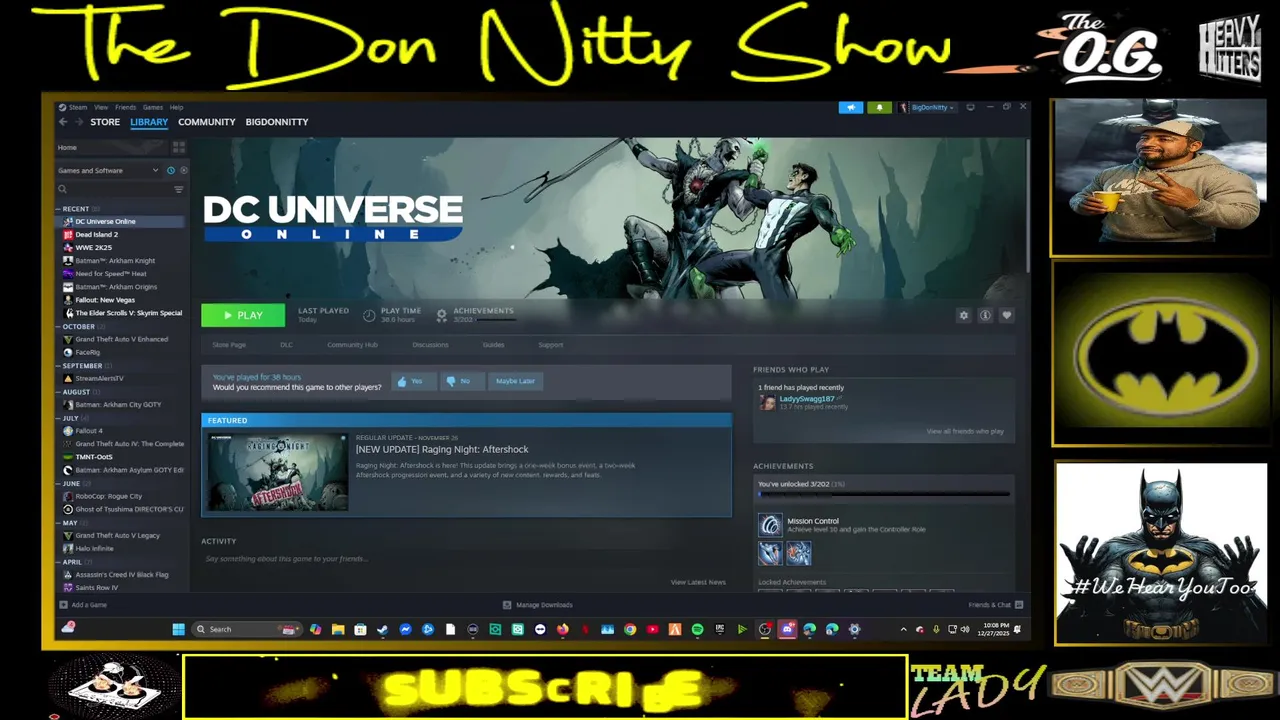Collapse the OCTOBER games section
Screen dimensions: 1280x720
click(x=58, y=327)
